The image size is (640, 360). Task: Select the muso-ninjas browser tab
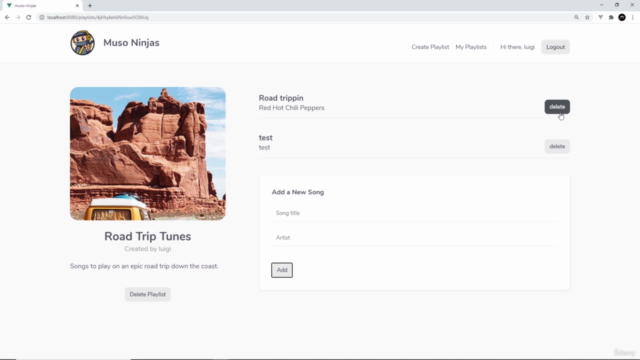coord(41,6)
